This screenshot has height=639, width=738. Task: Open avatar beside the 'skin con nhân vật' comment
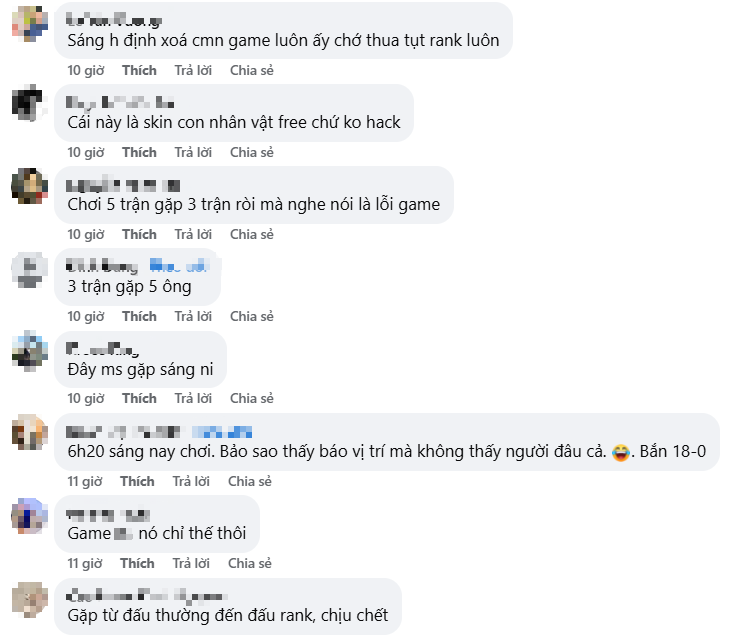(x=30, y=106)
